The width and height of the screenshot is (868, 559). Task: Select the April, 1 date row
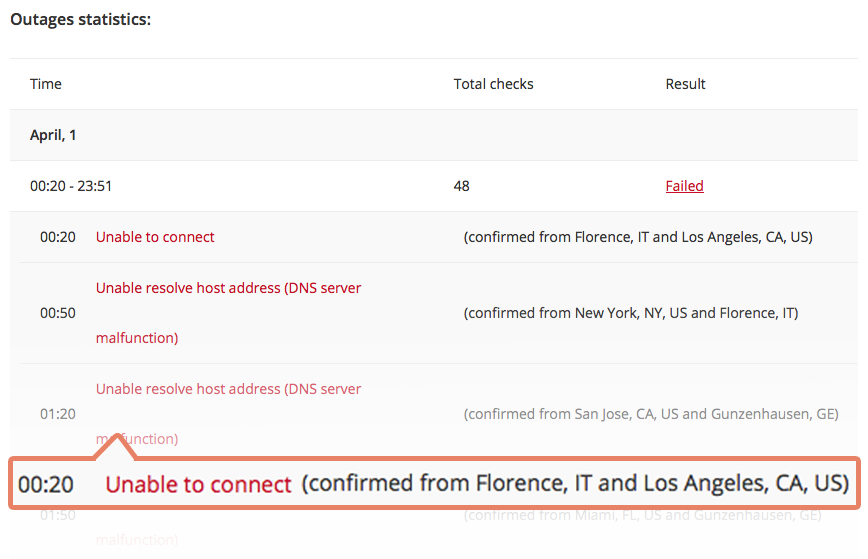point(53,135)
